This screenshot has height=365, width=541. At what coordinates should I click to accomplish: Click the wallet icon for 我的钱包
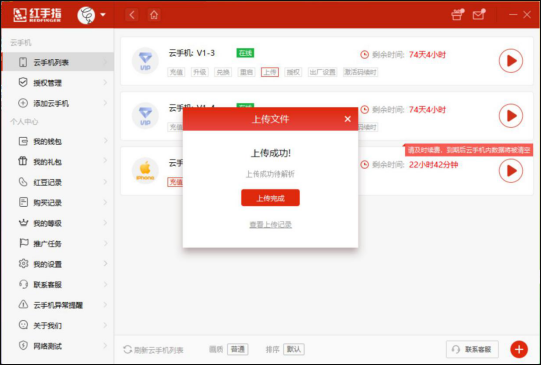point(23,141)
